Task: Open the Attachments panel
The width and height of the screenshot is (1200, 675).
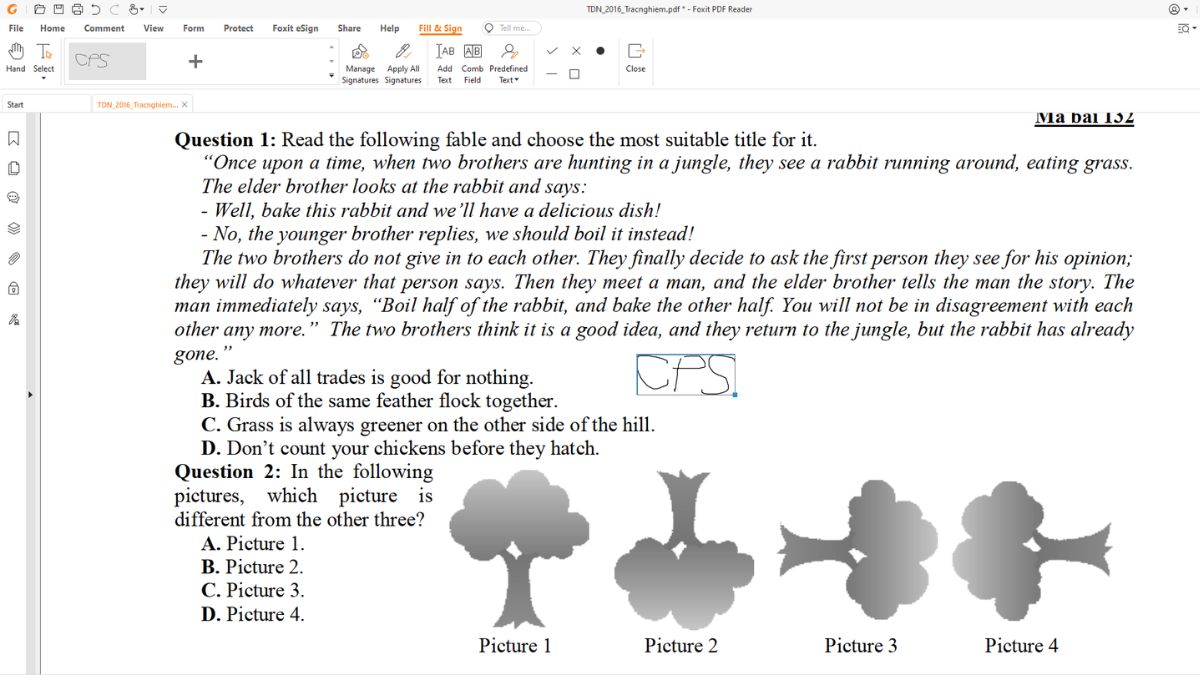Action: coord(14,258)
